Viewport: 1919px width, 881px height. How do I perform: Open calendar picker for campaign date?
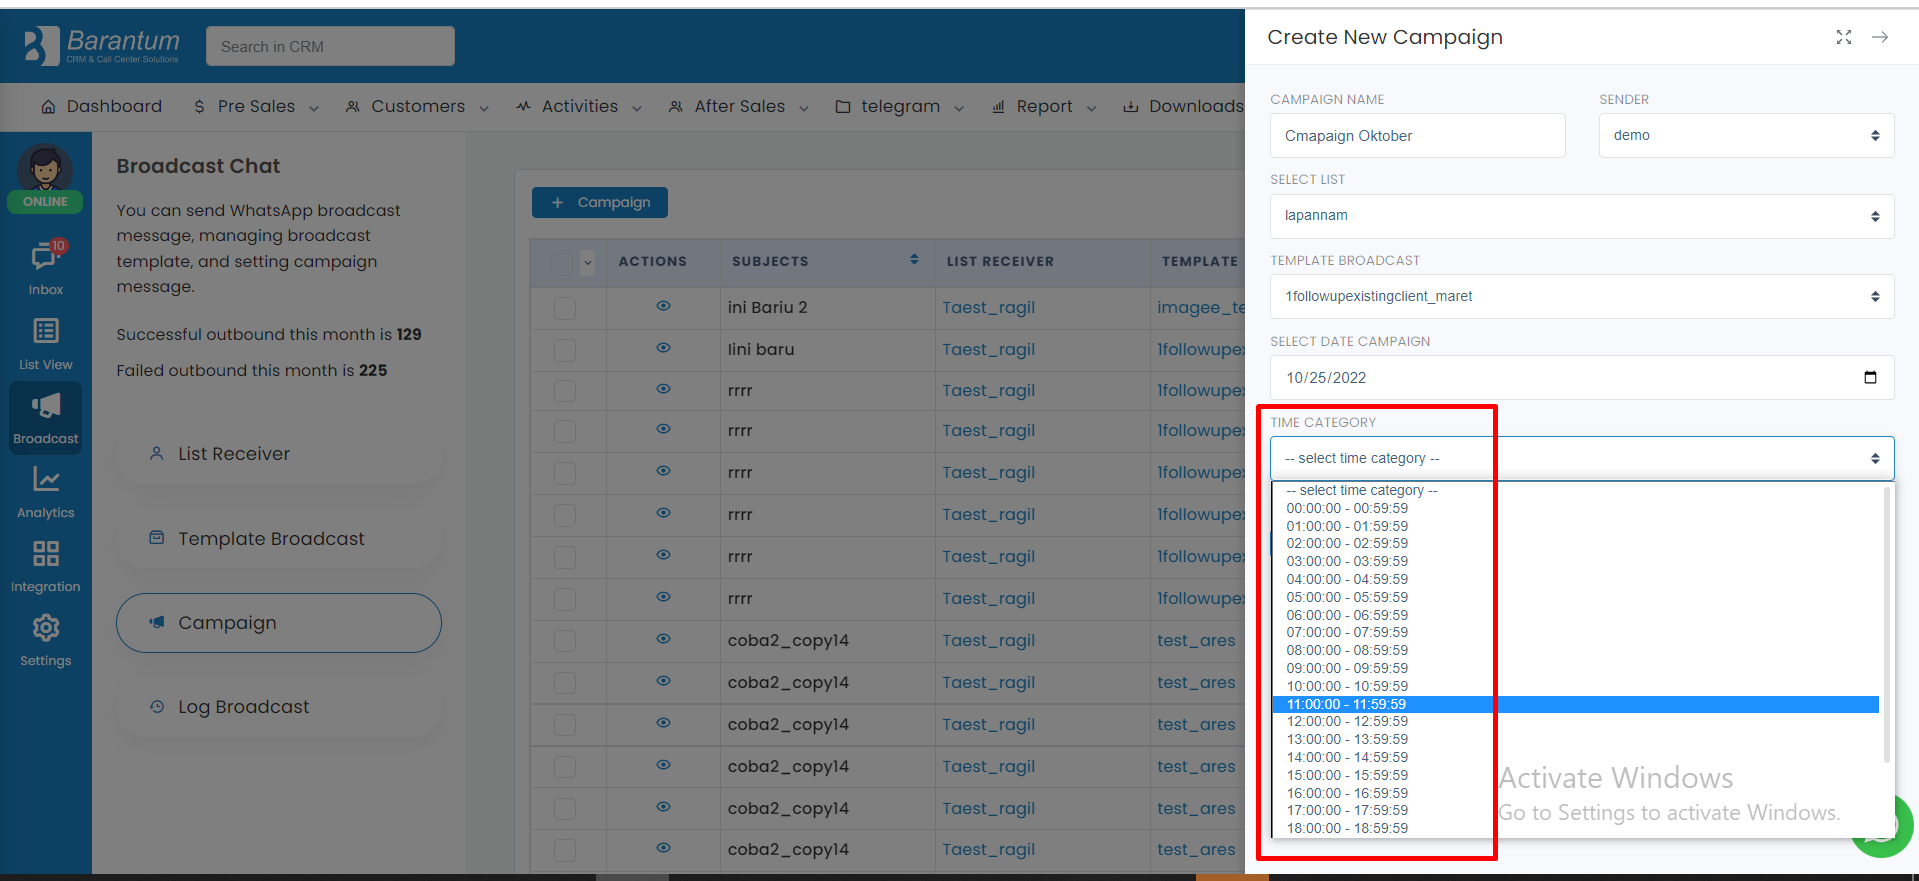click(x=1870, y=378)
